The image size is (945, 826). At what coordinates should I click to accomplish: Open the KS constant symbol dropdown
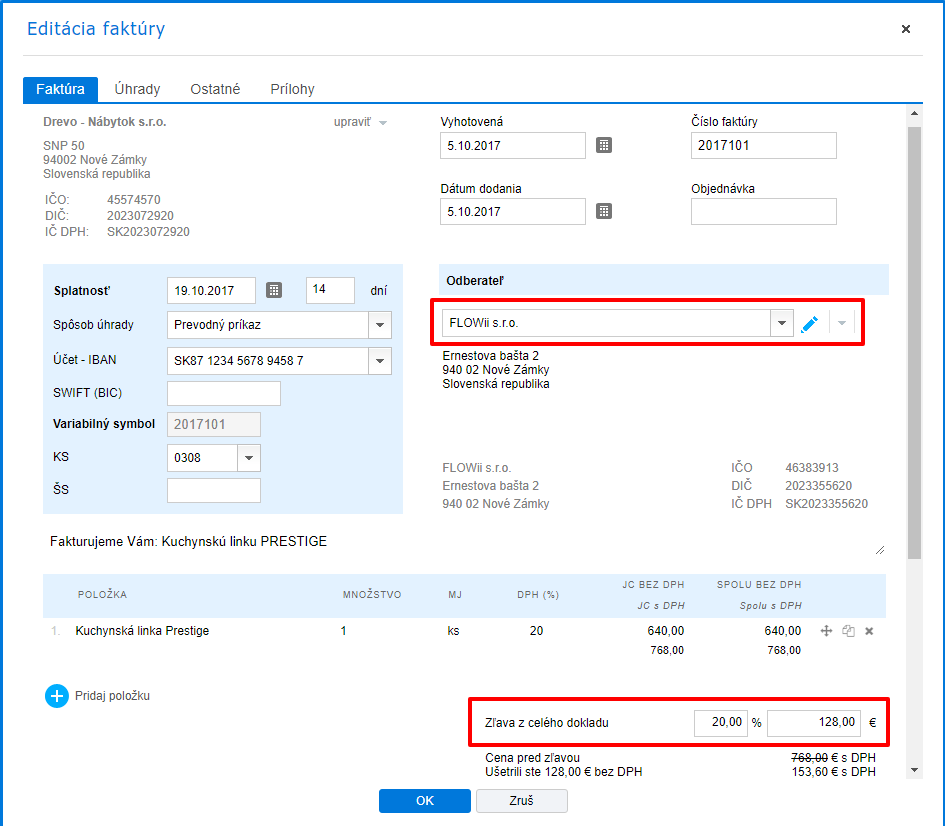point(249,458)
